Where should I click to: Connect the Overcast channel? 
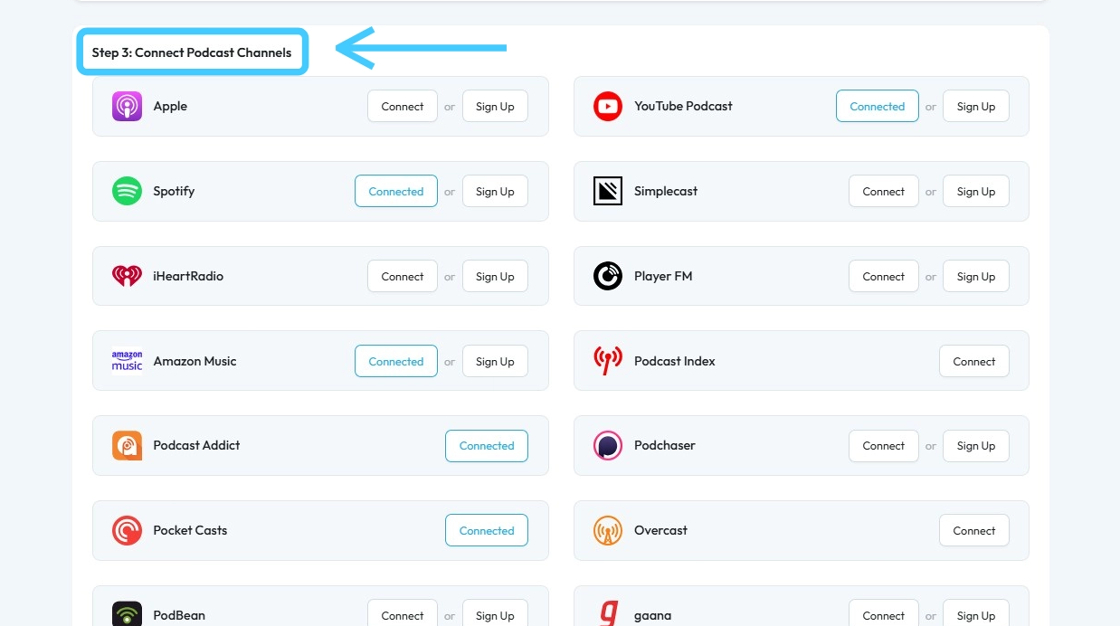[x=974, y=530]
